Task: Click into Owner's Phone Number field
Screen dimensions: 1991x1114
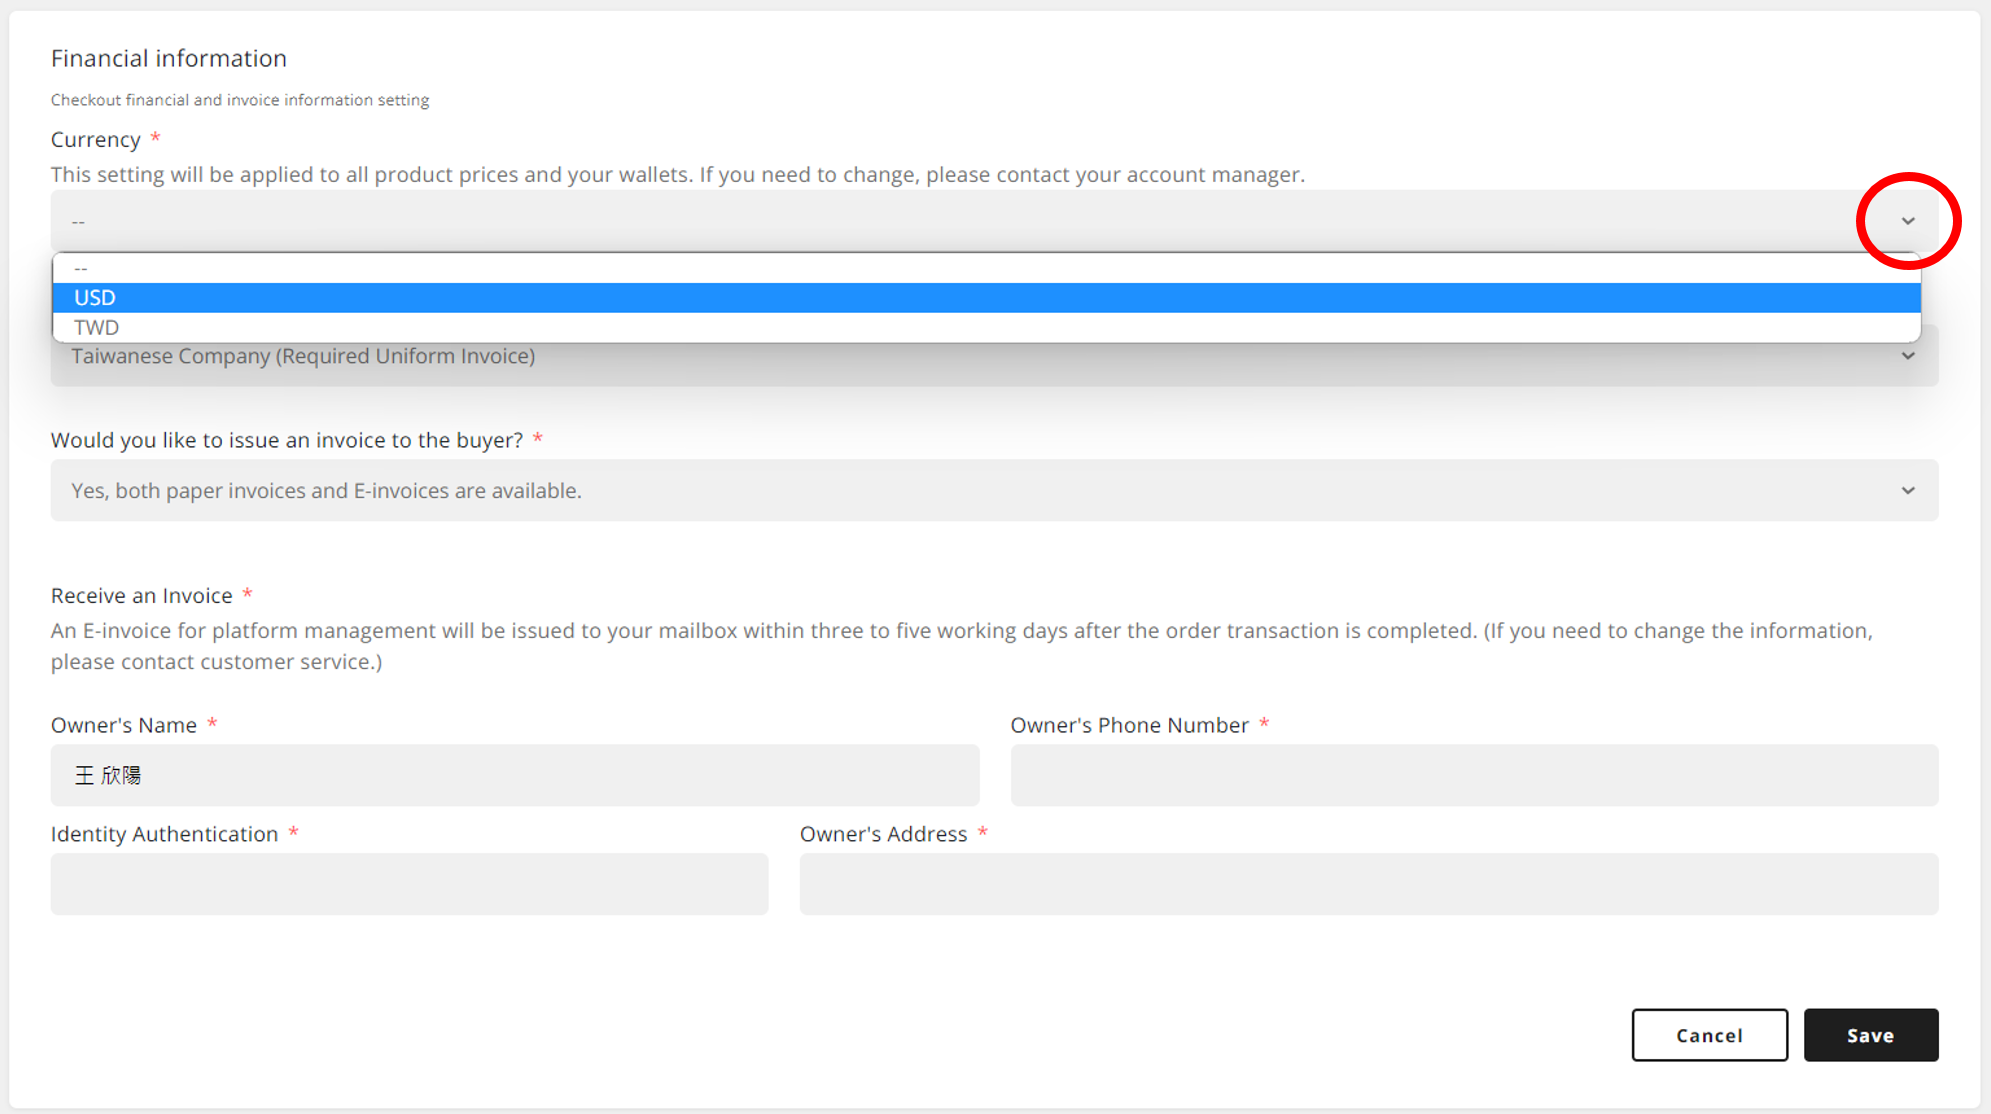Action: (x=1473, y=776)
